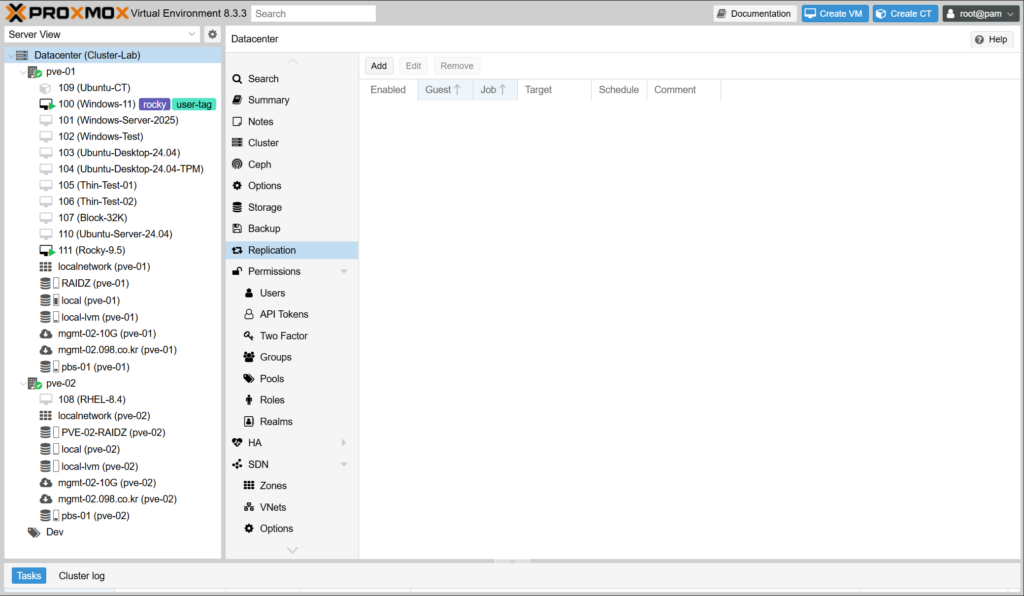Open the Server View dropdown
The height and width of the screenshot is (596, 1024).
pyautogui.click(x=192, y=34)
